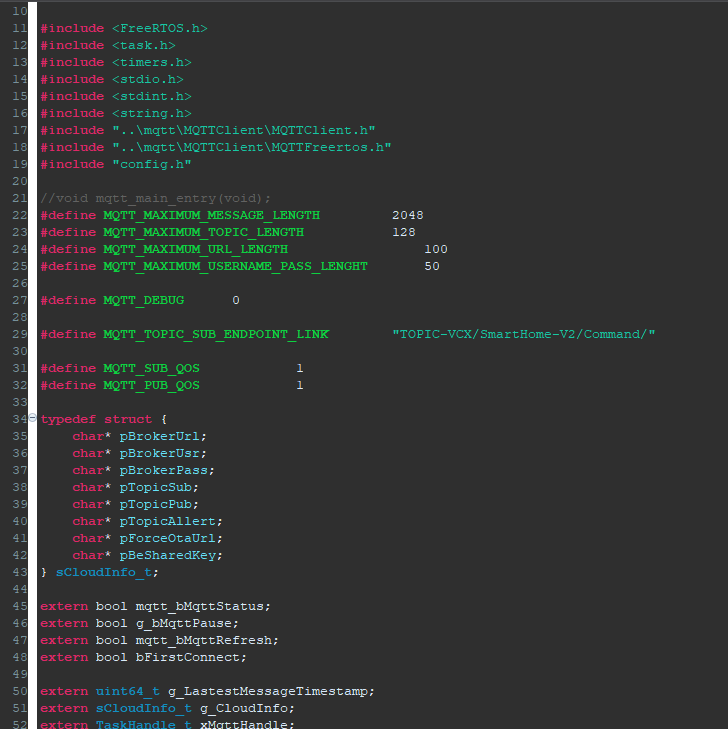This screenshot has width=728, height=729.
Task: Click the TOPIC-VCX/SmartHome-V2/Command/ string literal
Action: point(524,334)
